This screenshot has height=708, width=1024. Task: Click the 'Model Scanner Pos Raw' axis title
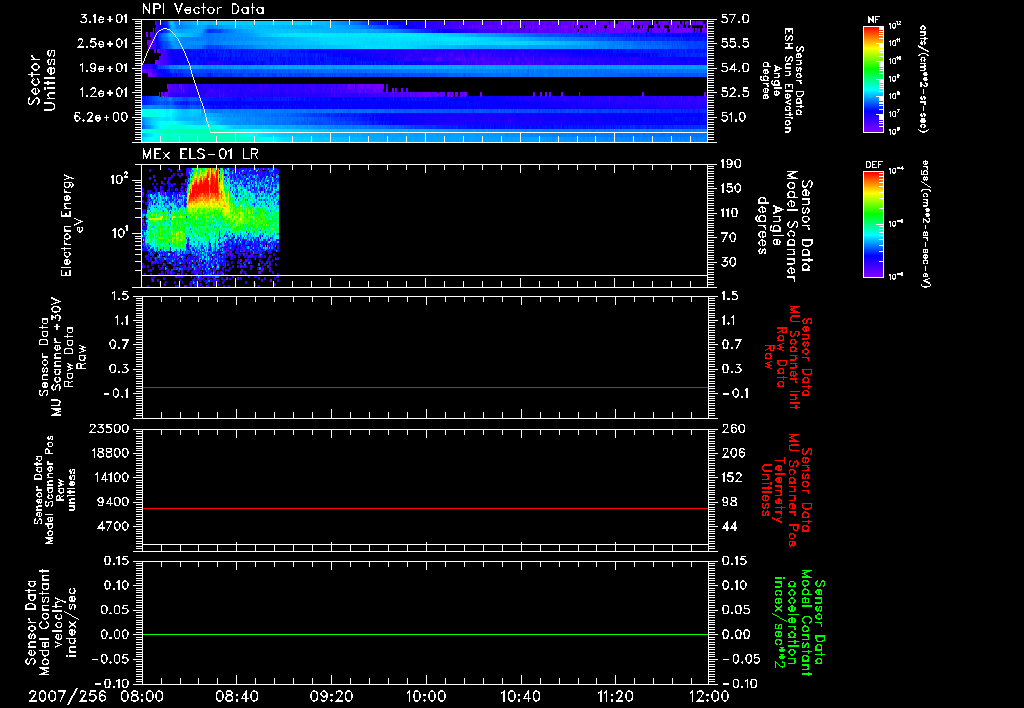coord(55,490)
